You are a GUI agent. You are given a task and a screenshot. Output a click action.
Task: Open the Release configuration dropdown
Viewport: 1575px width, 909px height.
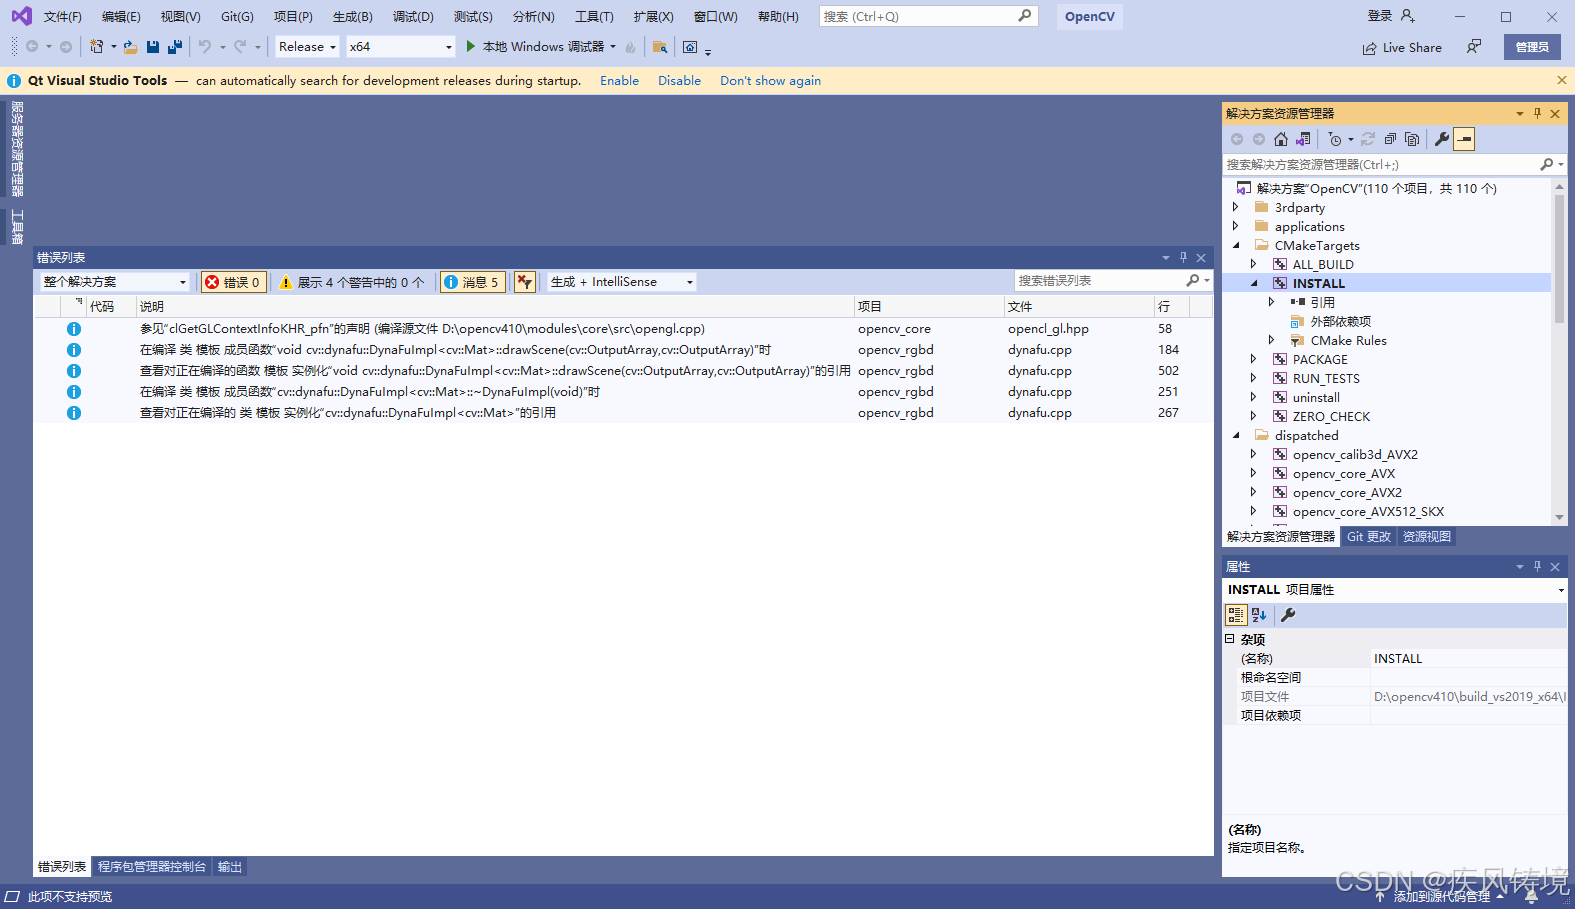[308, 47]
